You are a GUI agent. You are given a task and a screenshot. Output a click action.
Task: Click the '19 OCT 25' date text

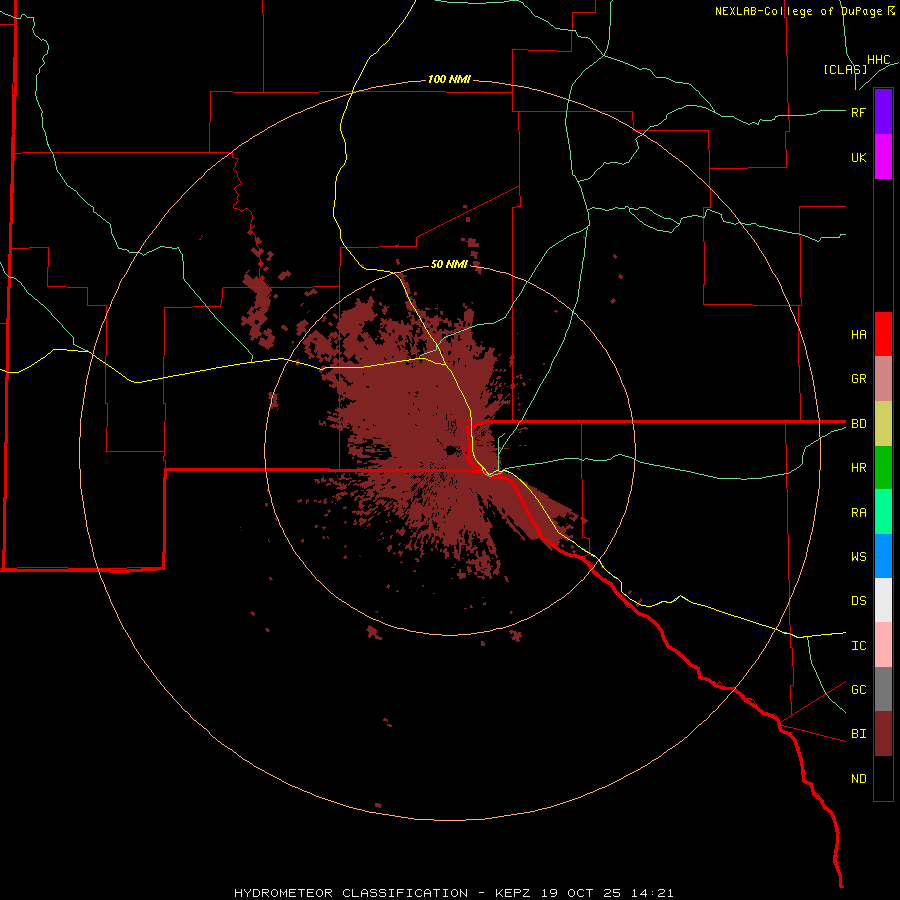point(581,893)
